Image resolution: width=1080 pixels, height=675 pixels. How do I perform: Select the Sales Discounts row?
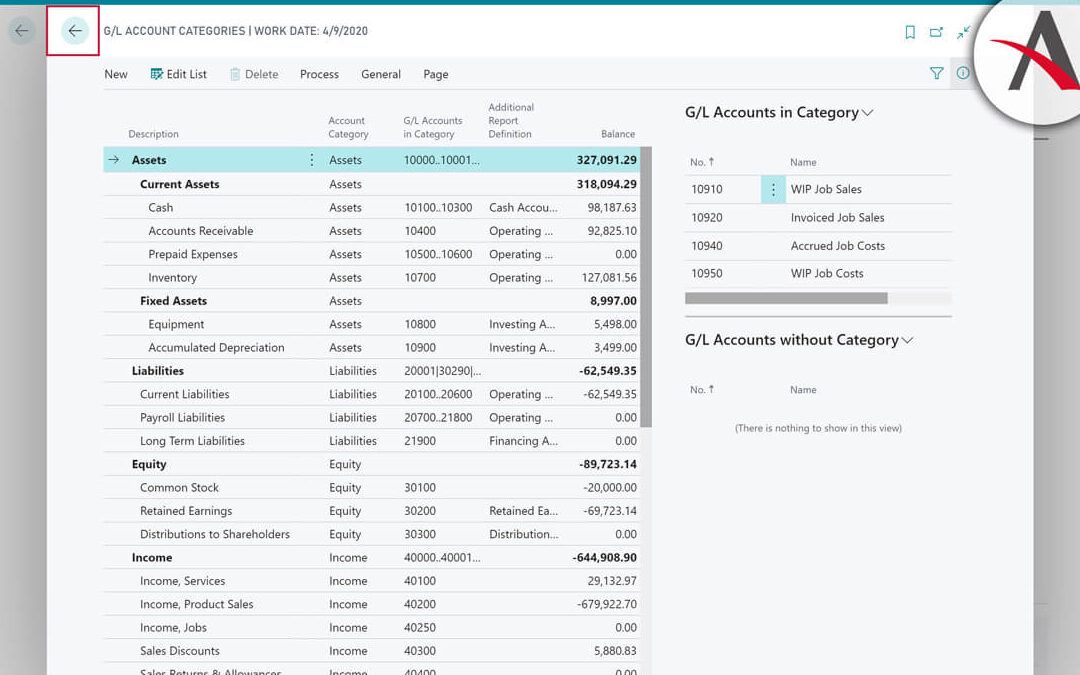click(371, 652)
